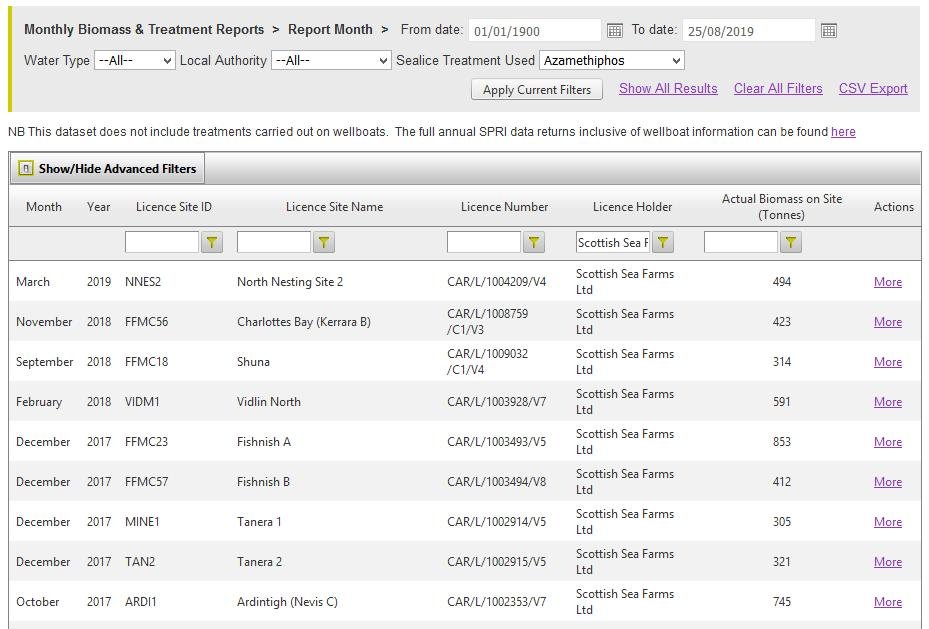Click filter icon for Licence Number
This screenshot has width=929, height=629.
pos(534,242)
